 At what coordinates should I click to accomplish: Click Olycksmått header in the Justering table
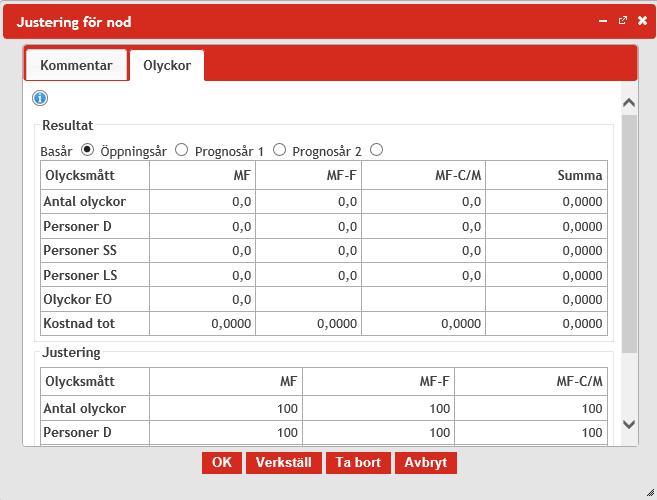[x=95, y=381]
